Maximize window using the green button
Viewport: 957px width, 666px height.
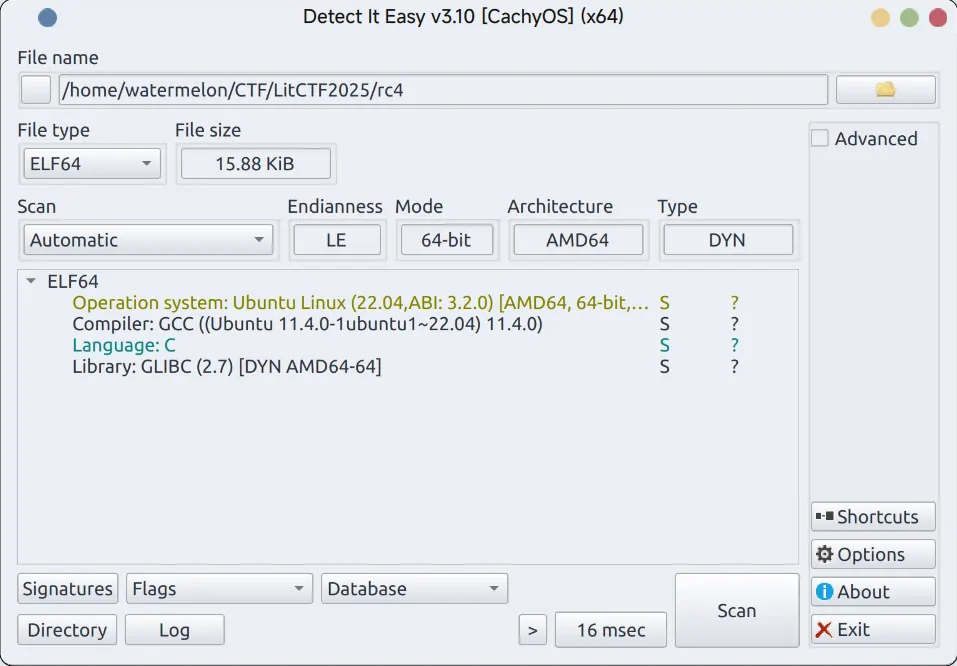pos(909,18)
